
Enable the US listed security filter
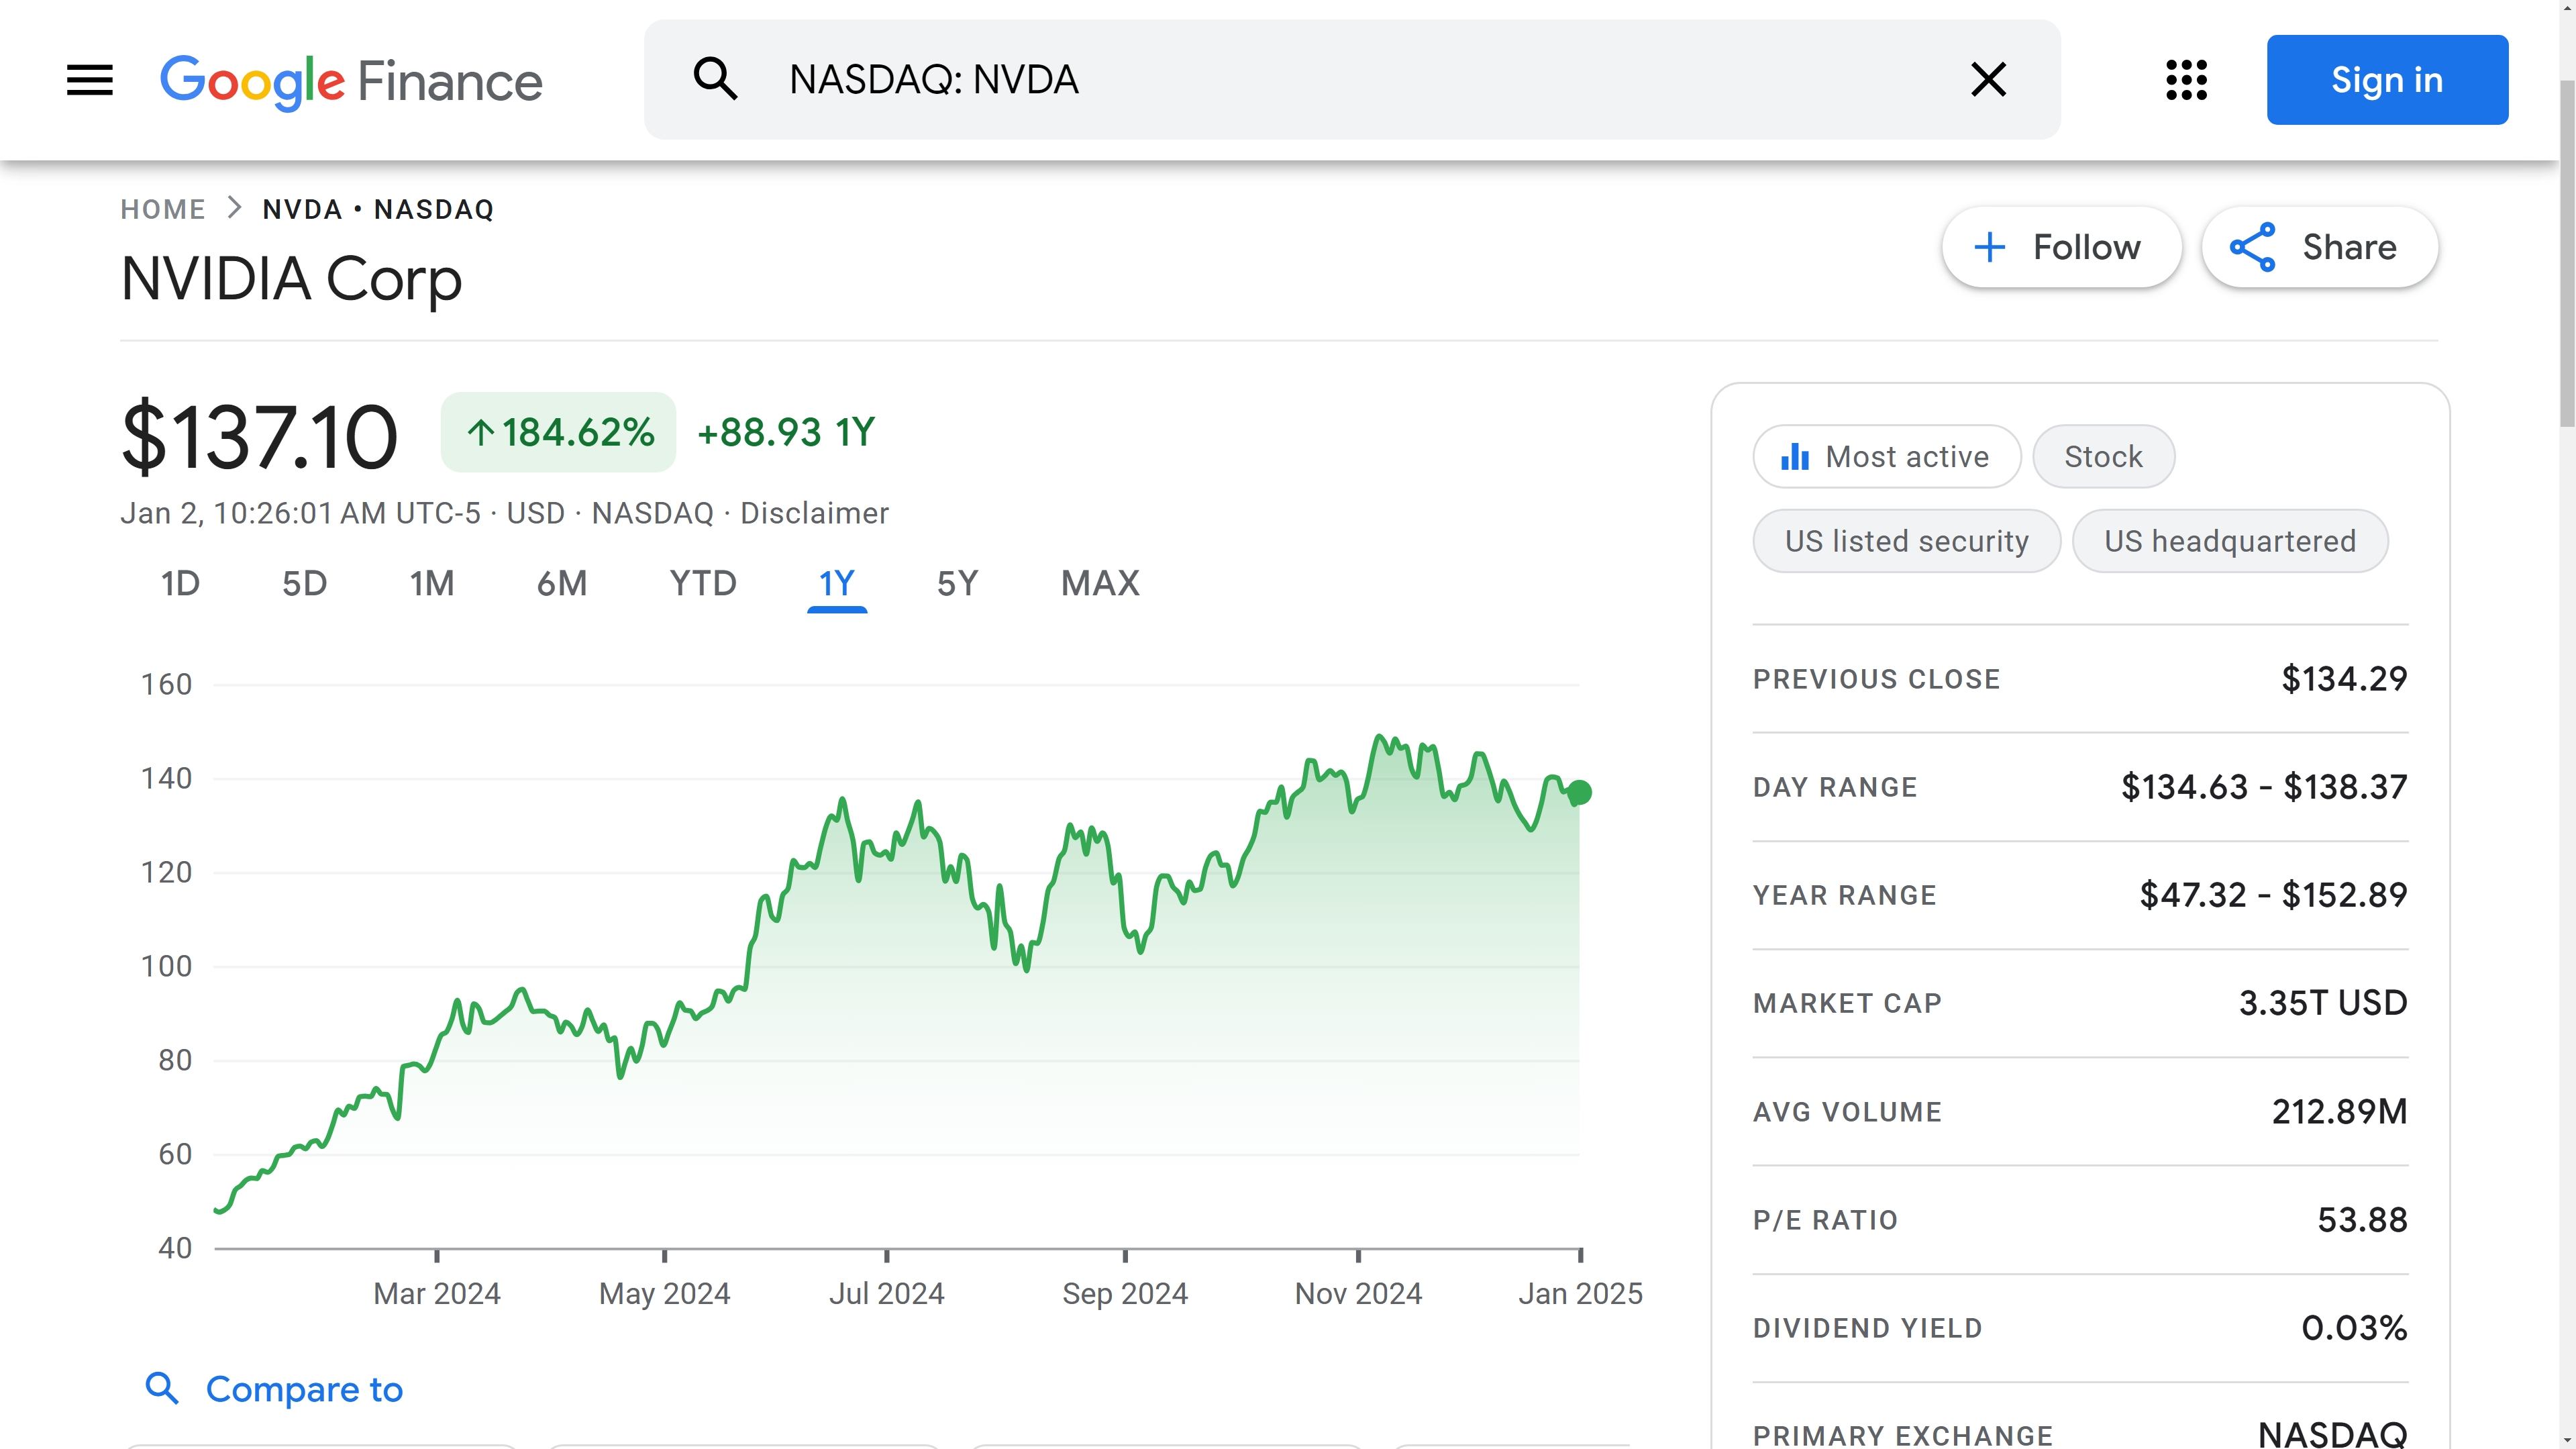[x=1905, y=540]
